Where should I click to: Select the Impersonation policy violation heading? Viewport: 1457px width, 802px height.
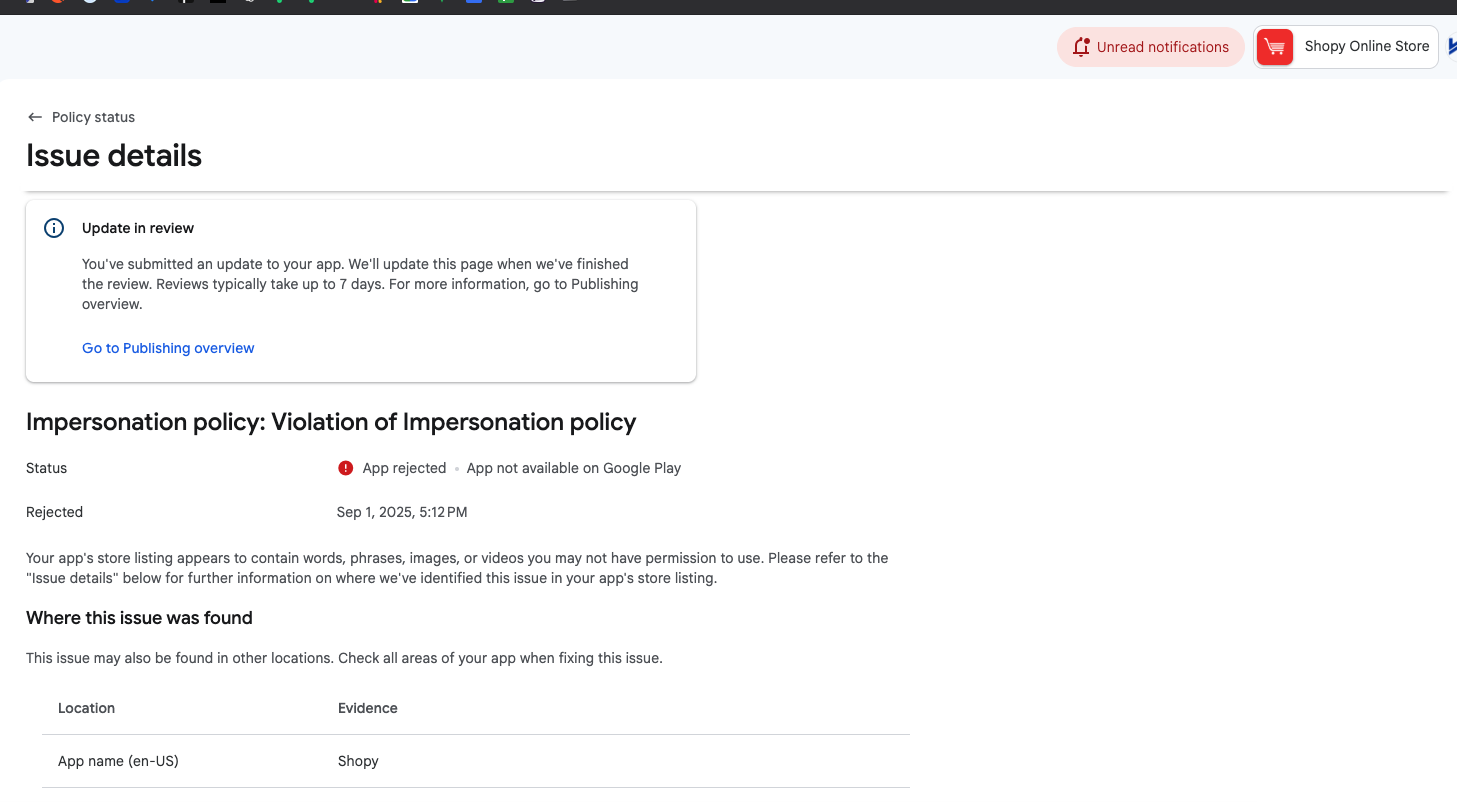tap(331, 422)
